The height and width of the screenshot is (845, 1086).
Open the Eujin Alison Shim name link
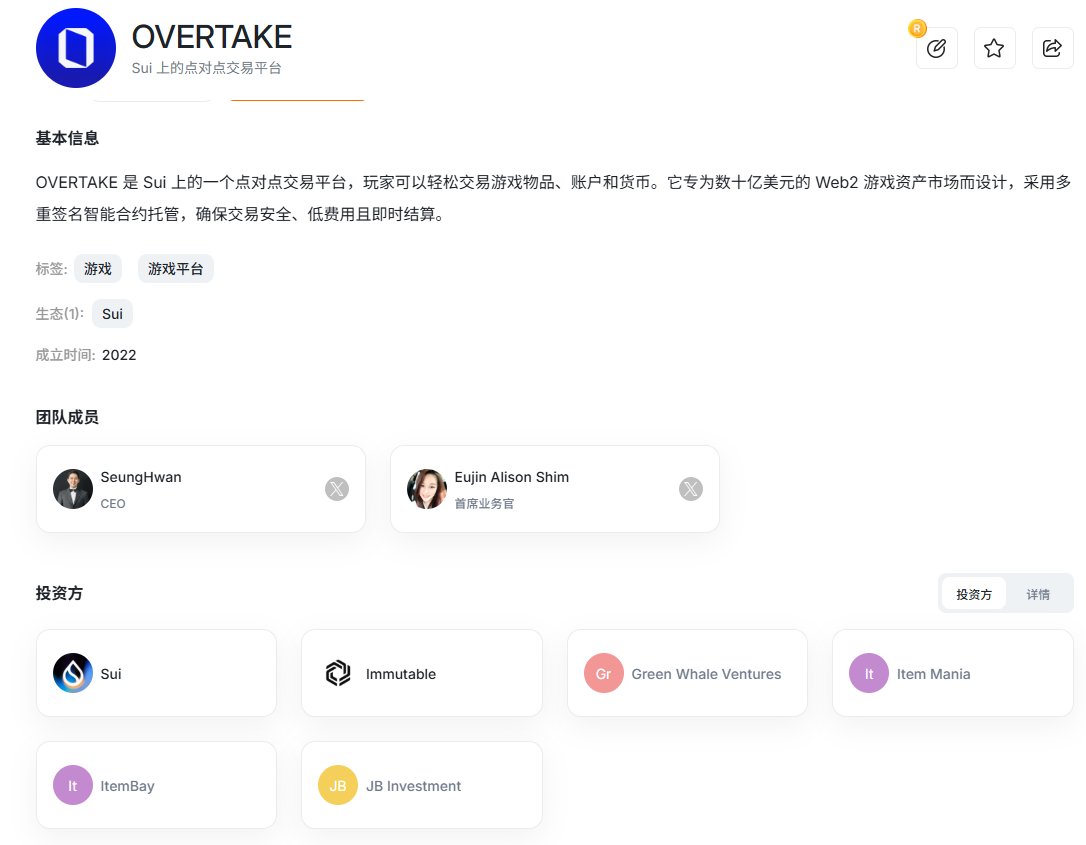tap(512, 477)
